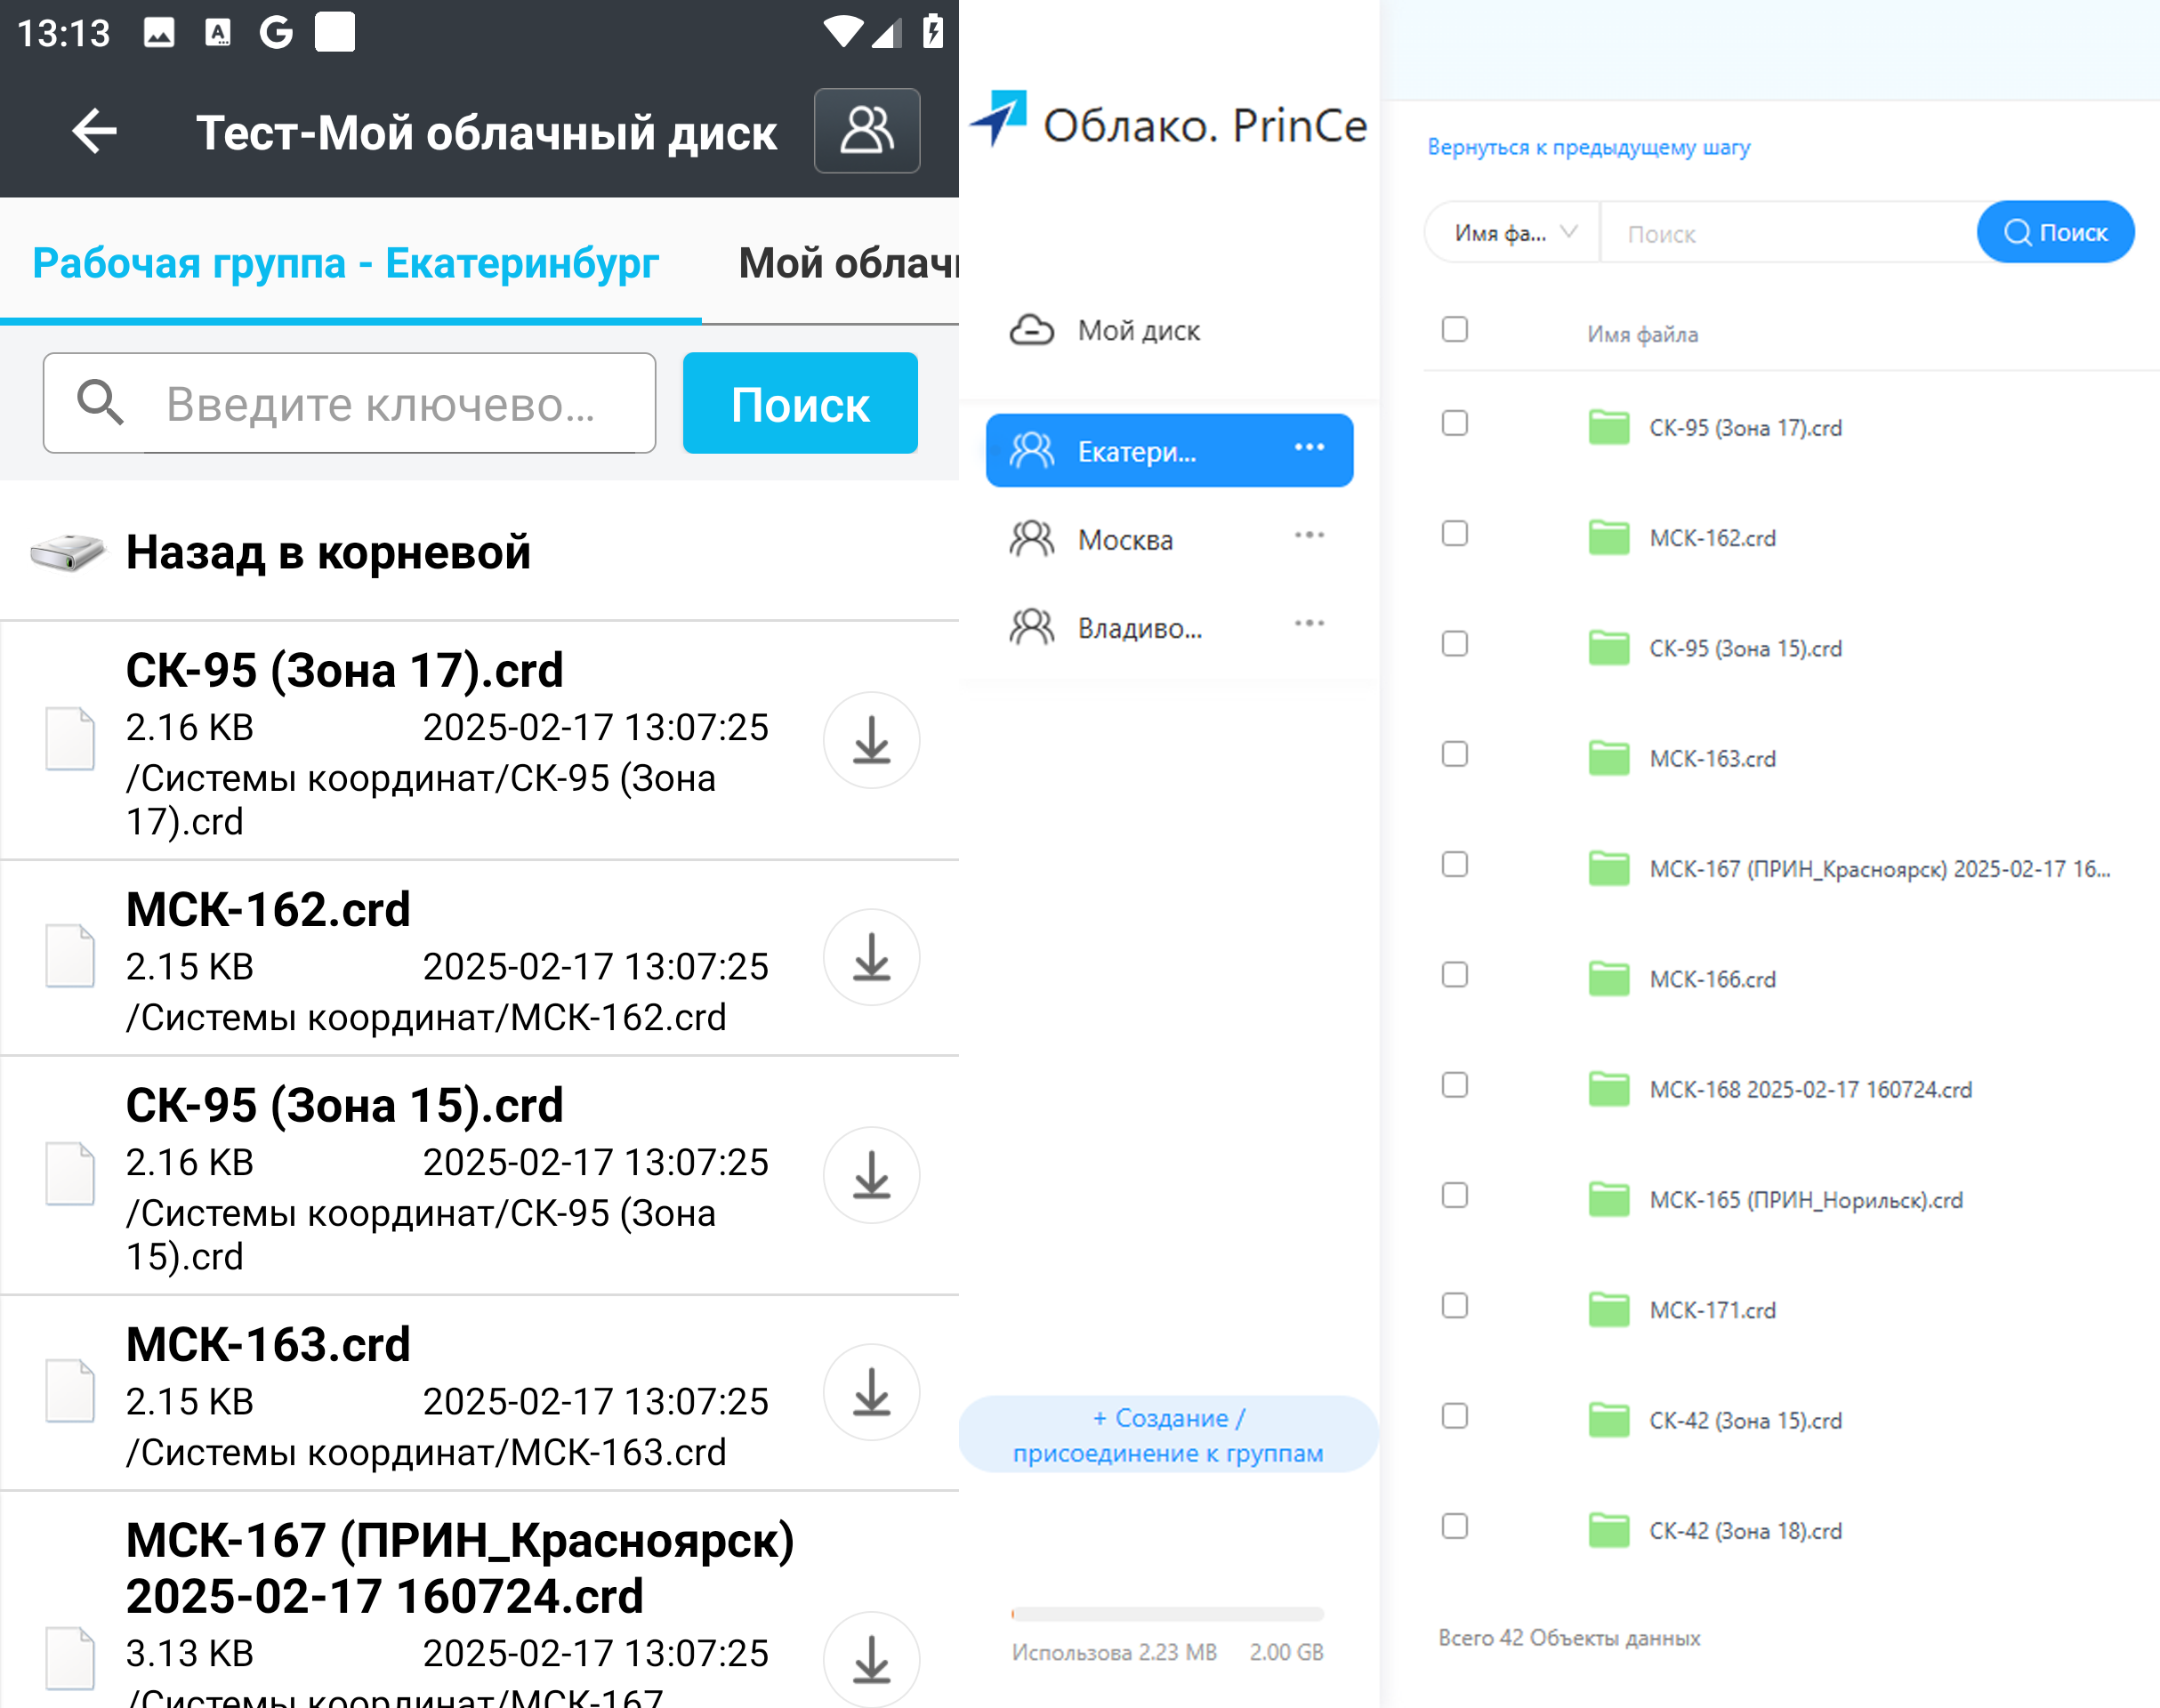
Task: Switch to the Мой облачный диск tab
Action: 849,263
